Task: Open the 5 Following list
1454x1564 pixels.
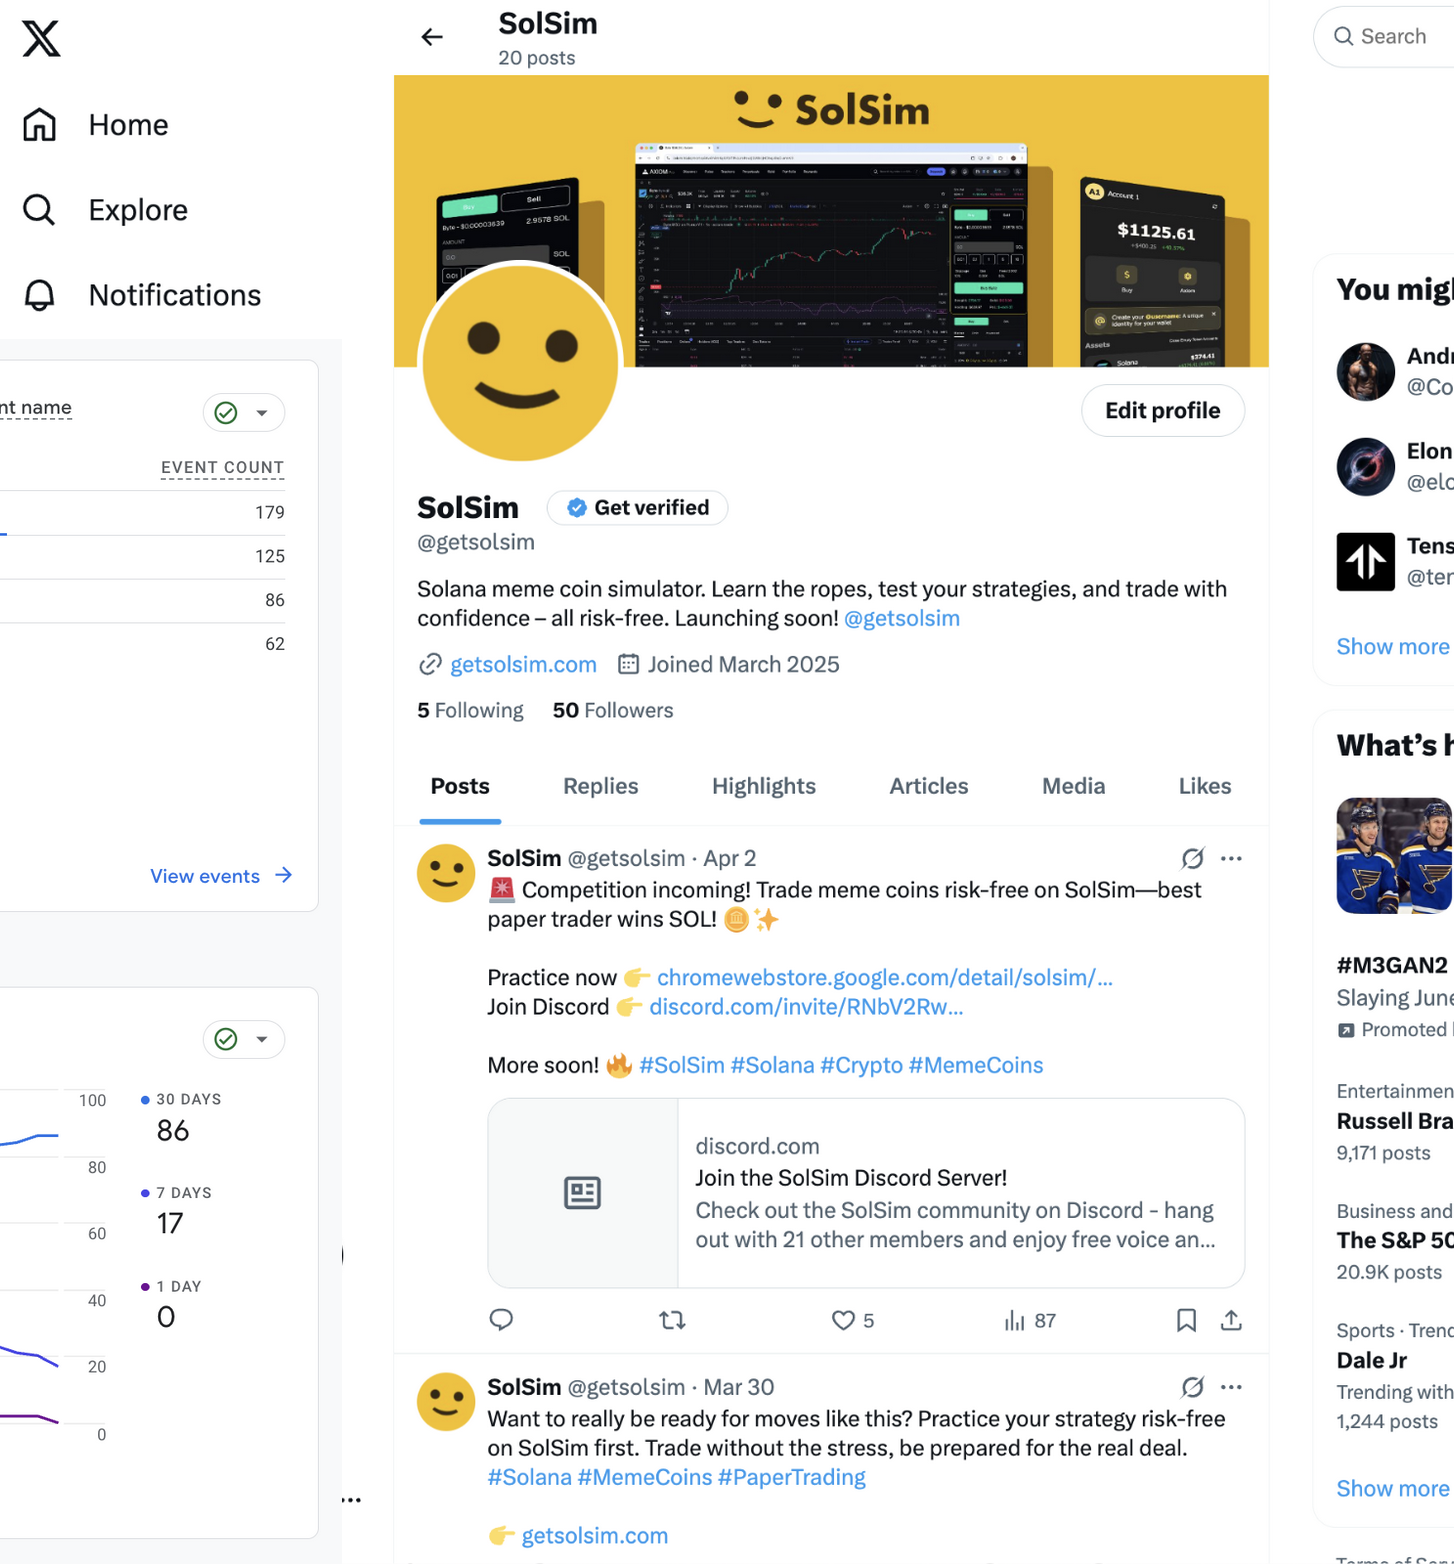Action: coord(470,711)
